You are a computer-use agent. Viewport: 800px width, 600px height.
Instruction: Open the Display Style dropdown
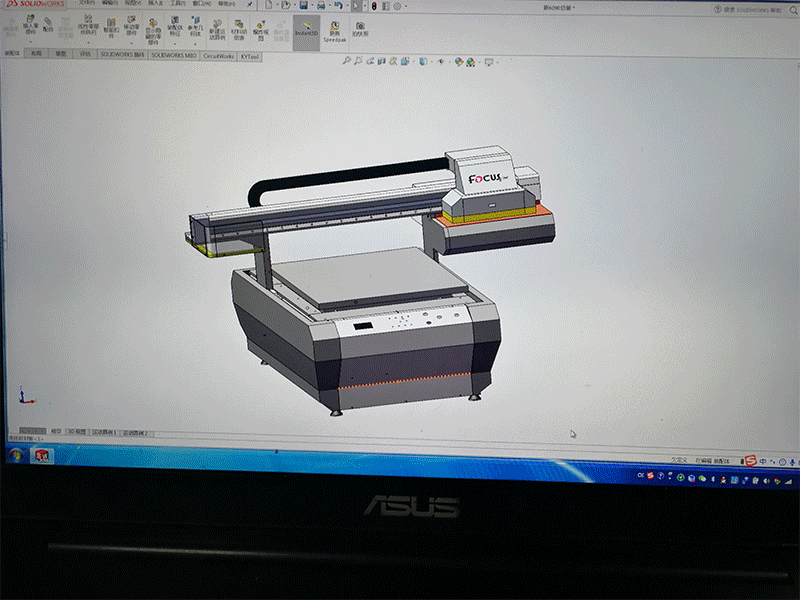(x=423, y=61)
